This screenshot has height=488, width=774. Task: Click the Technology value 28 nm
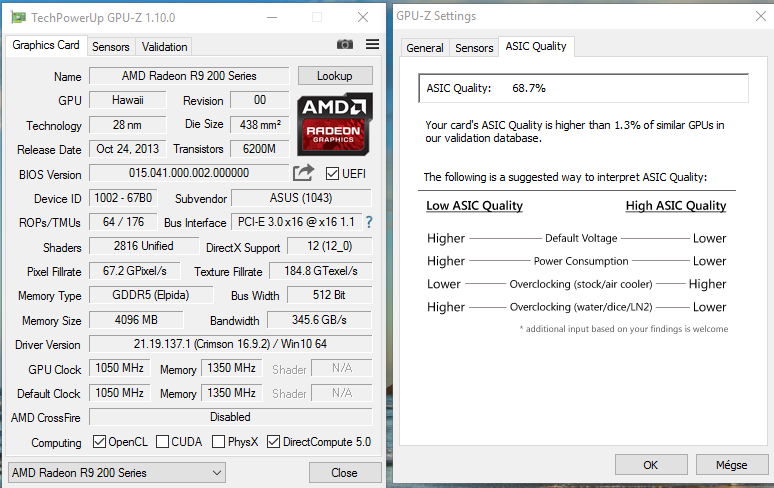click(128, 125)
